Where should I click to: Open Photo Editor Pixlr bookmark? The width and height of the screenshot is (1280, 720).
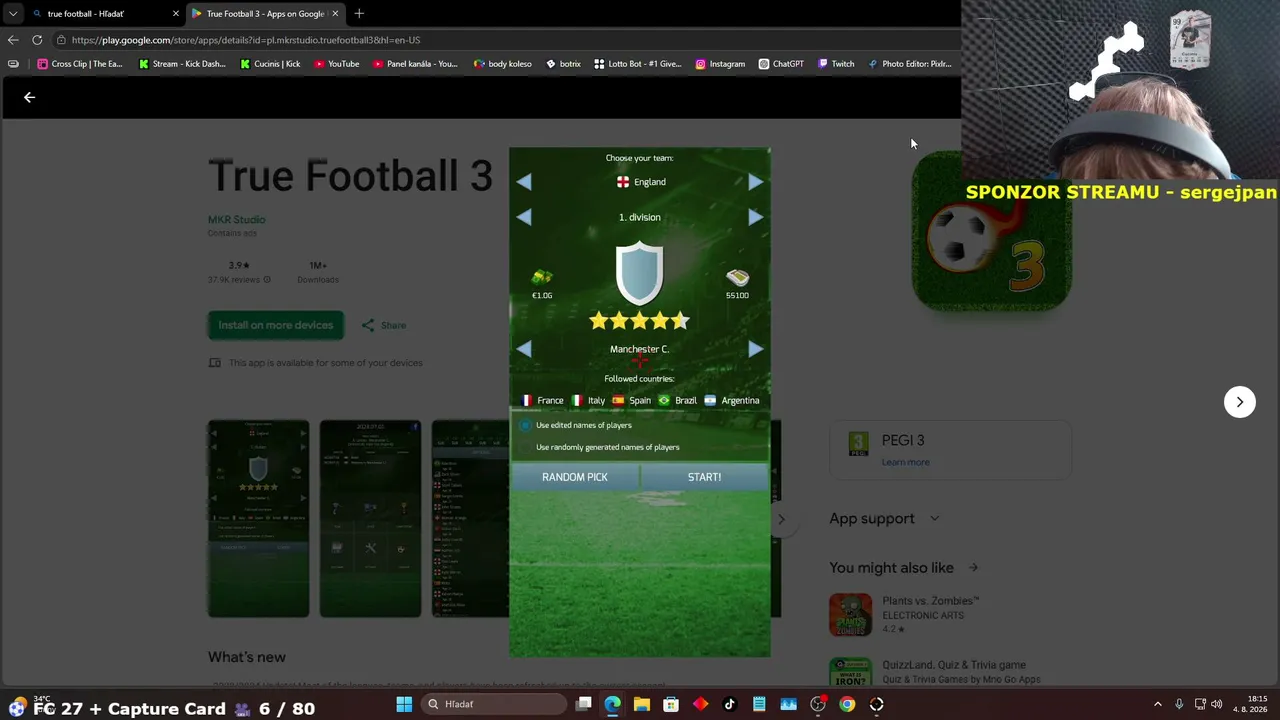tap(910, 64)
